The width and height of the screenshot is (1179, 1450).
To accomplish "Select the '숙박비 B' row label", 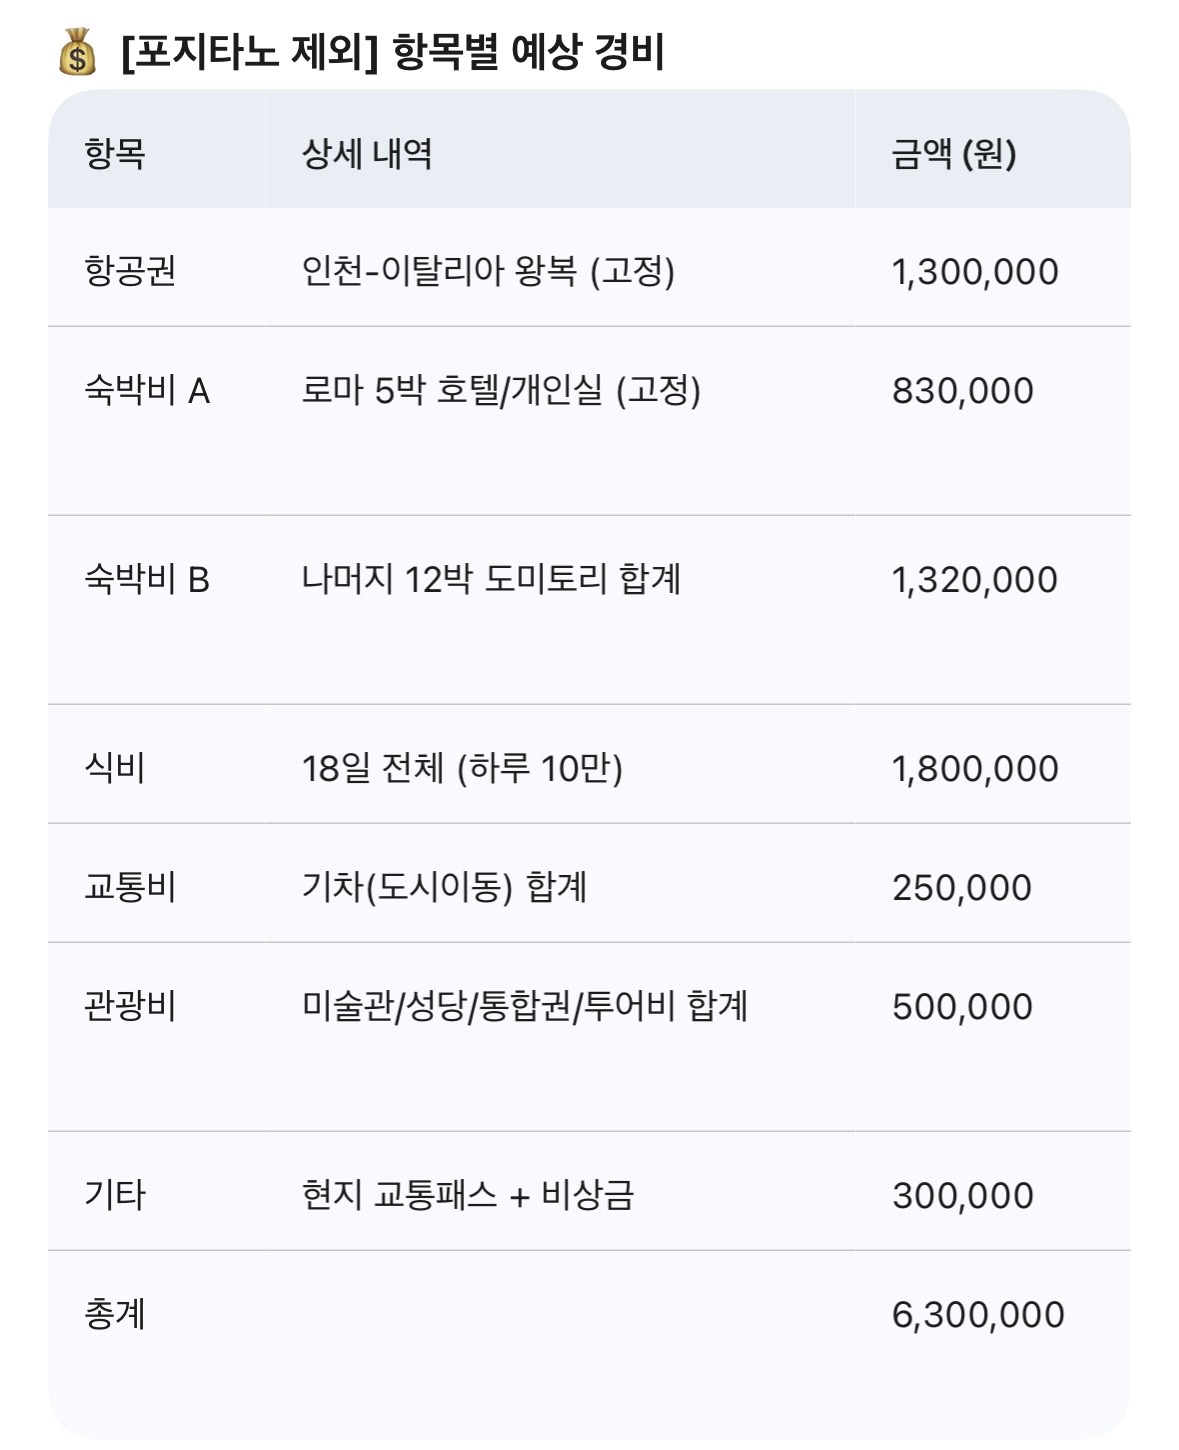I will click(147, 579).
